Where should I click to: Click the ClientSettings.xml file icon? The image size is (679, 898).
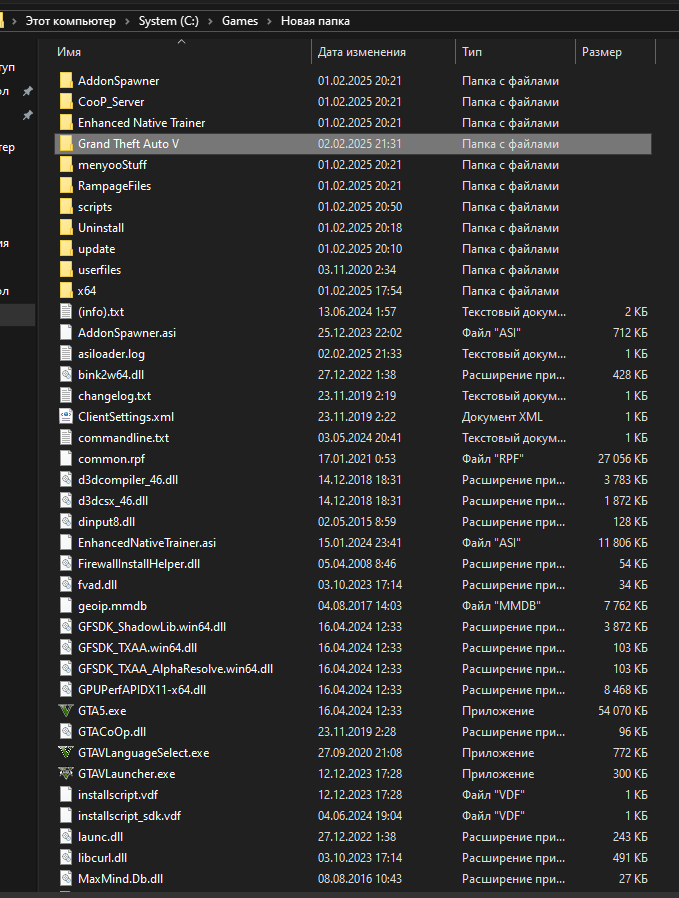[x=66, y=417]
